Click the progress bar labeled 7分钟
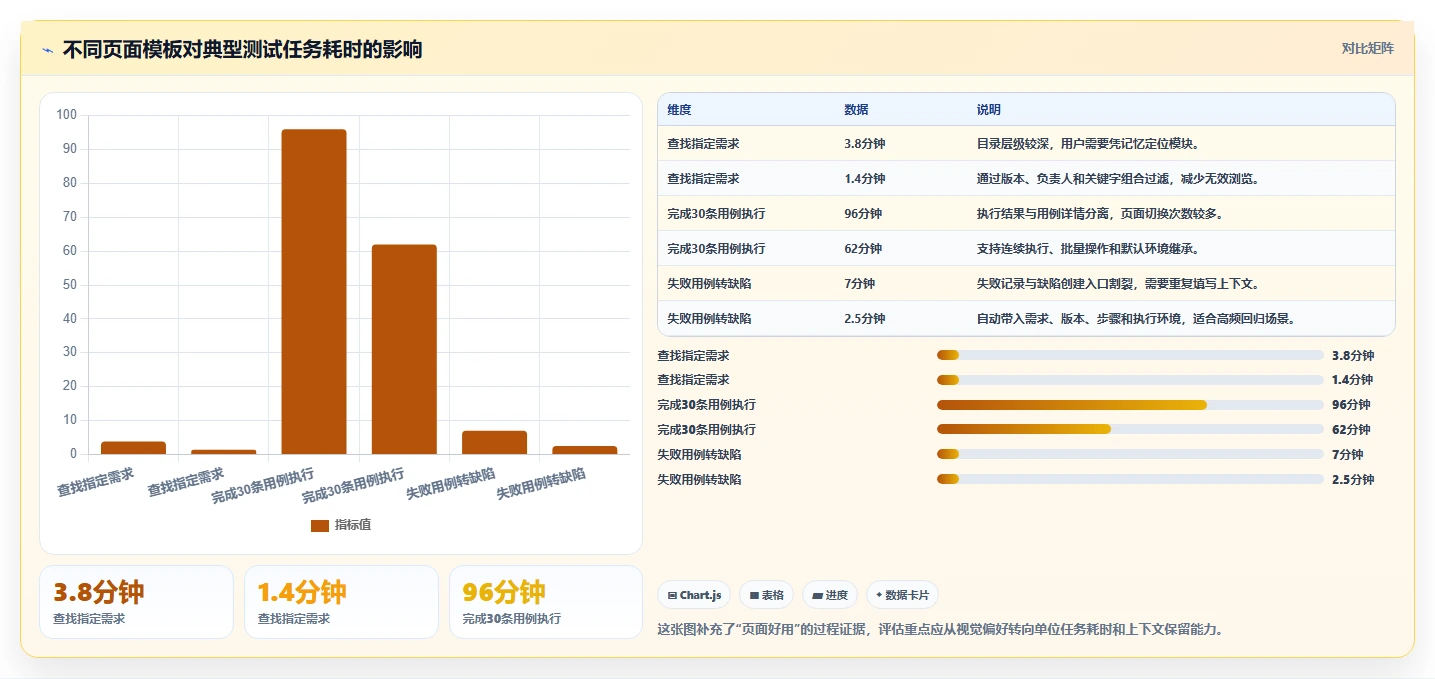Screen dimensions: 1435x679 [x=1130, y=454]
